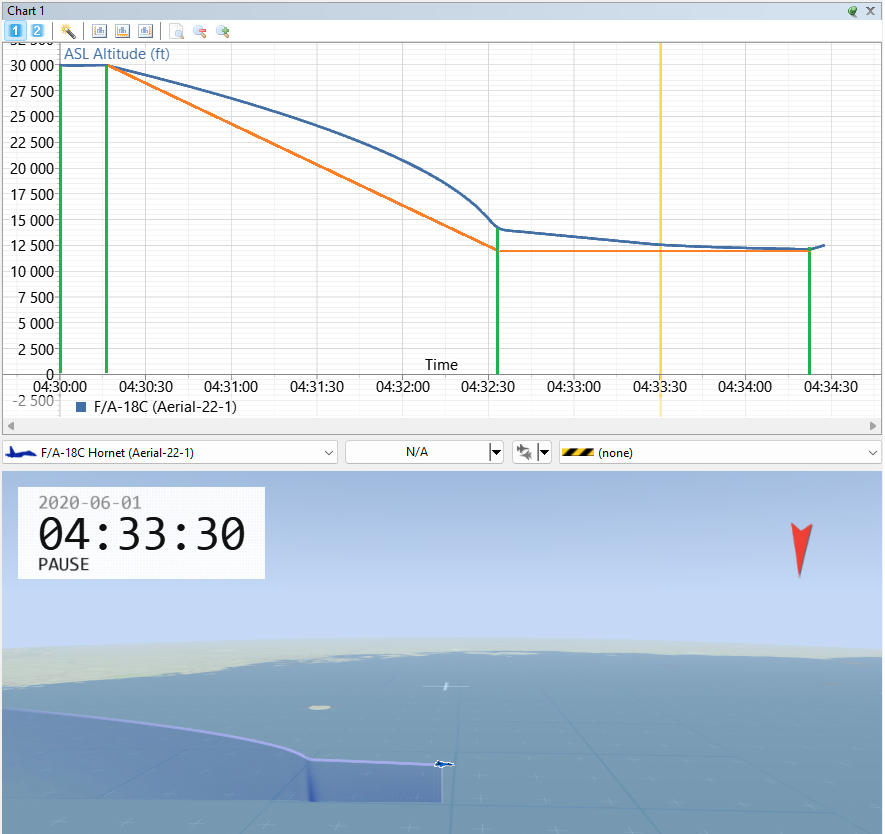Screen dimensions: 885x834
Task: Click the zoom-to-fit page magnifier icon
Action: pyautogui.click(x=177, y=32)
